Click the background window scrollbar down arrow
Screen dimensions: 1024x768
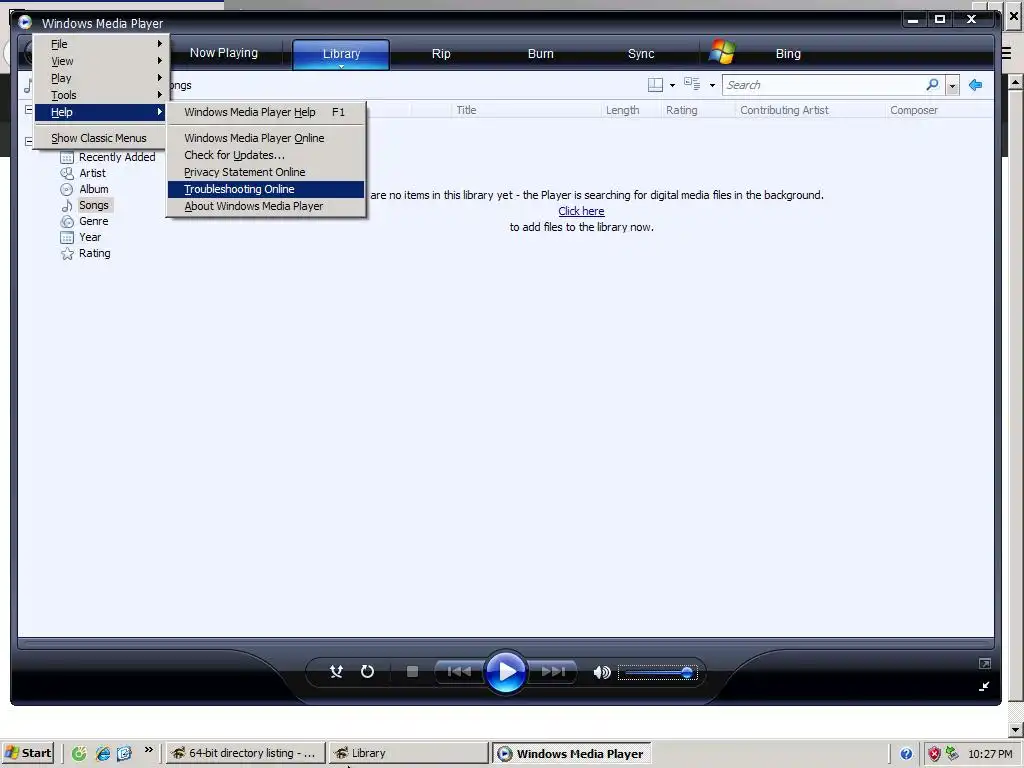click(1015, 729)
